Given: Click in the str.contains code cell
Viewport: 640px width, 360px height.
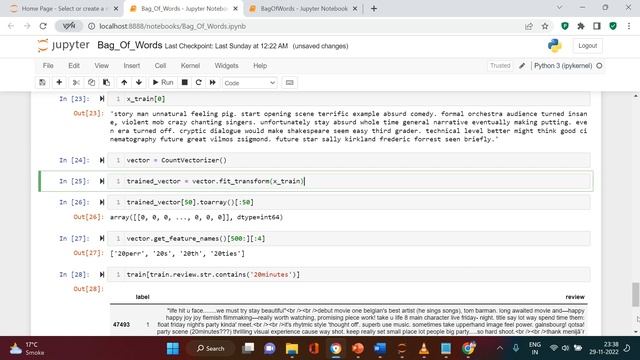Looking at the screenshot, I should (x=349, y=275).
